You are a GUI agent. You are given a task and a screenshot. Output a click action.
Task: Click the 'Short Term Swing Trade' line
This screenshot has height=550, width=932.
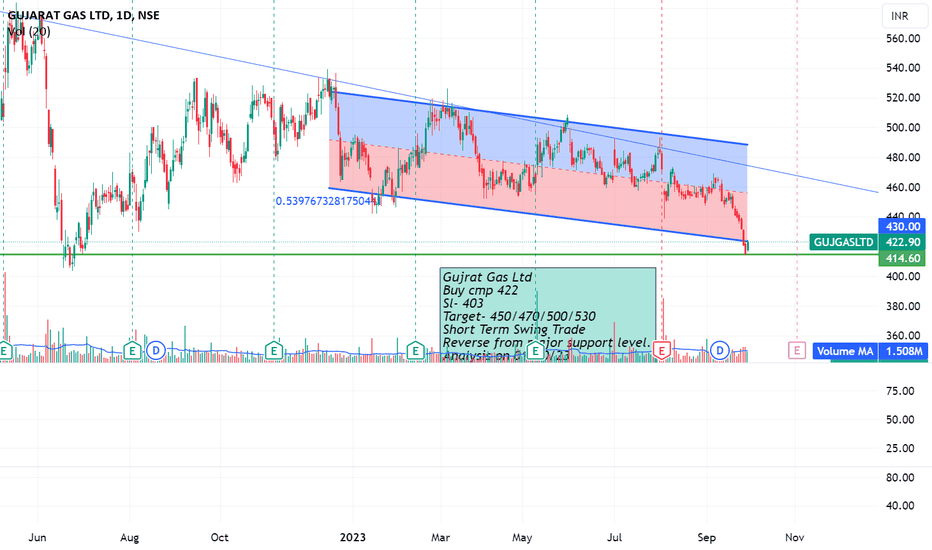point(514,329)
